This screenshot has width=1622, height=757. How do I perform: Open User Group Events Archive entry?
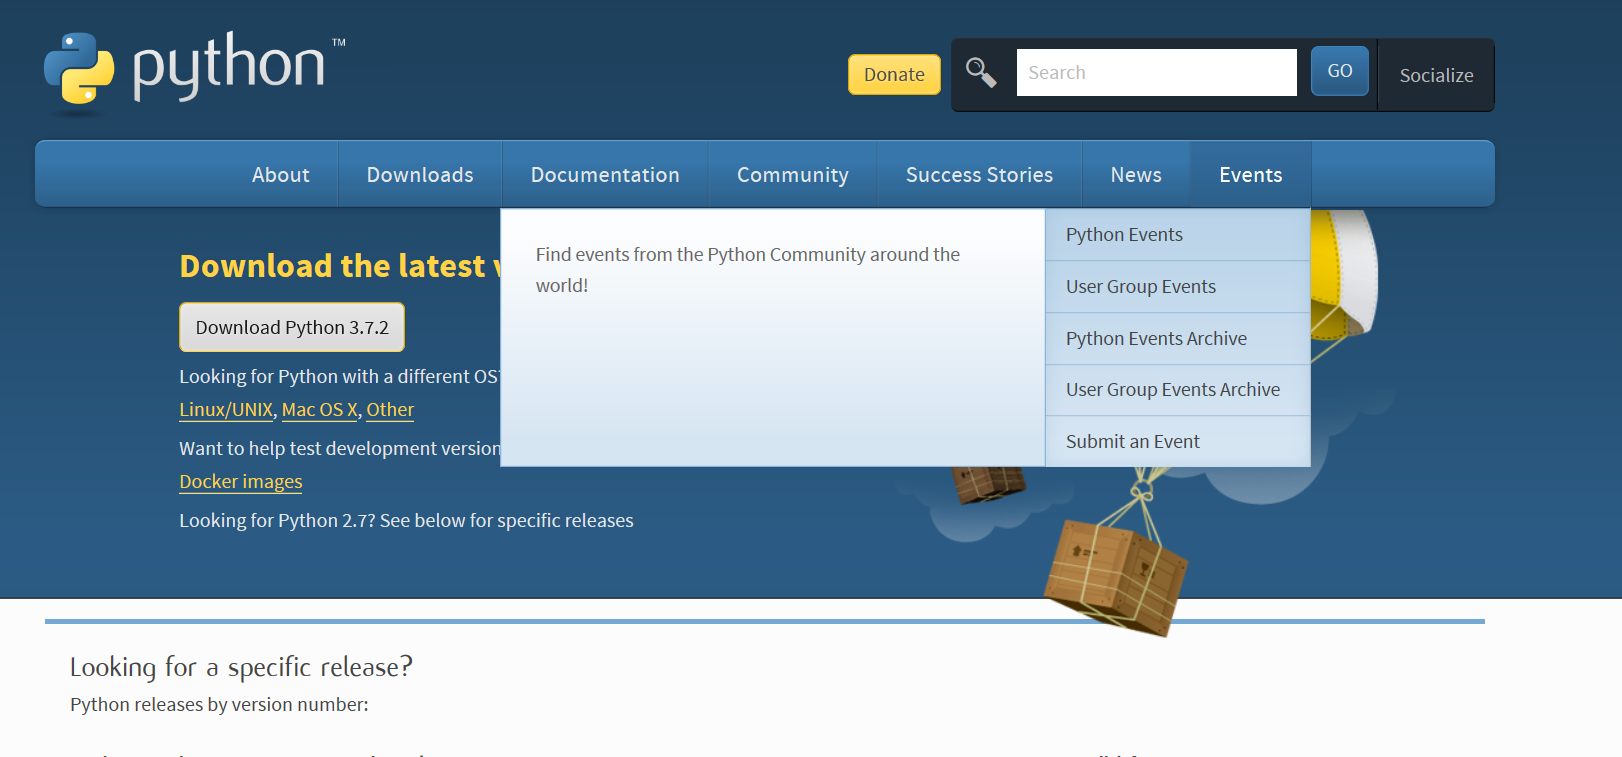coord(1173,390)
